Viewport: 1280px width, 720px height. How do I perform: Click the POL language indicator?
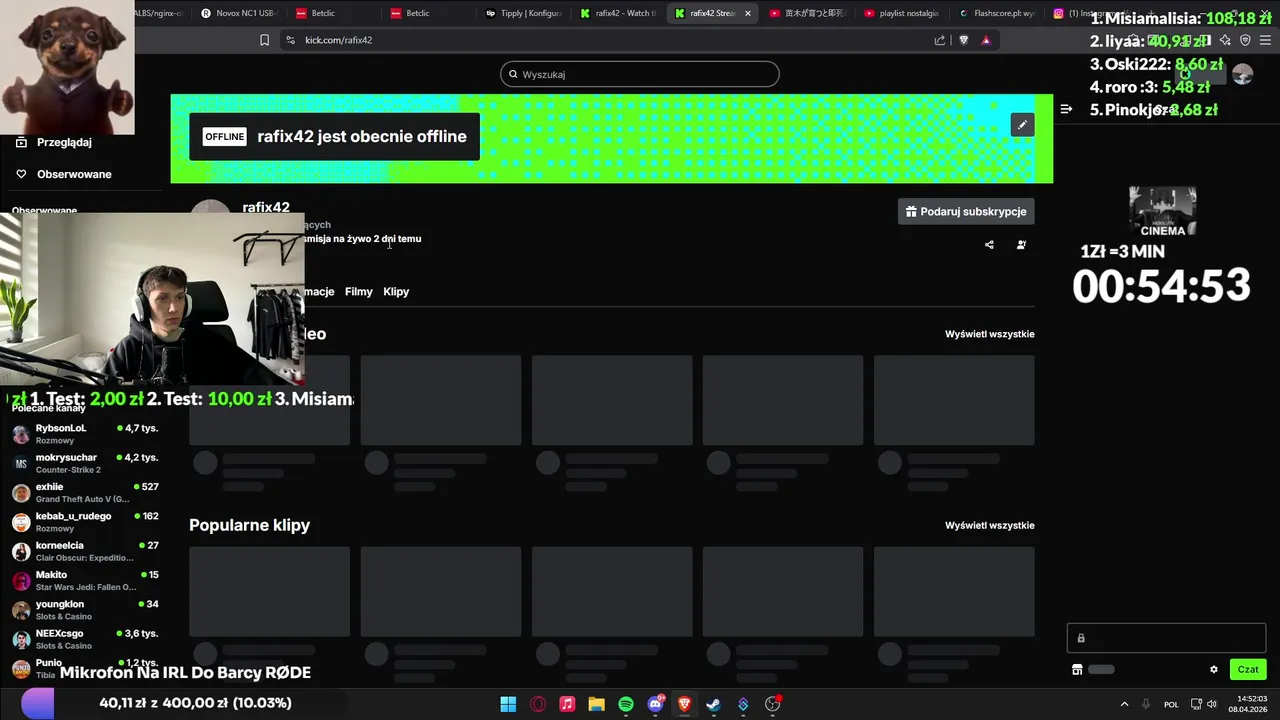(x=1171, y=704)
